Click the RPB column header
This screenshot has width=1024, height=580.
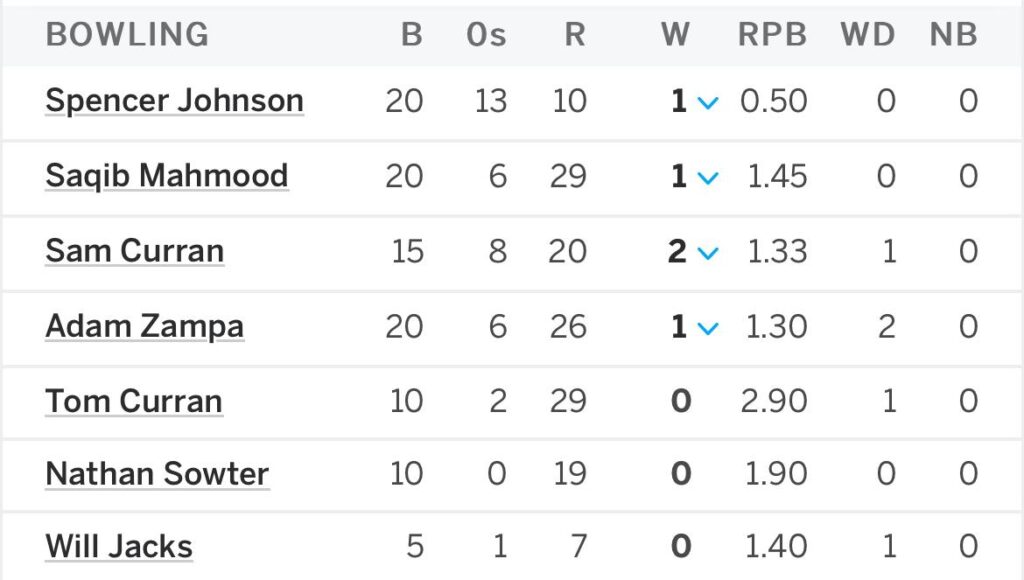click(772, 35)
